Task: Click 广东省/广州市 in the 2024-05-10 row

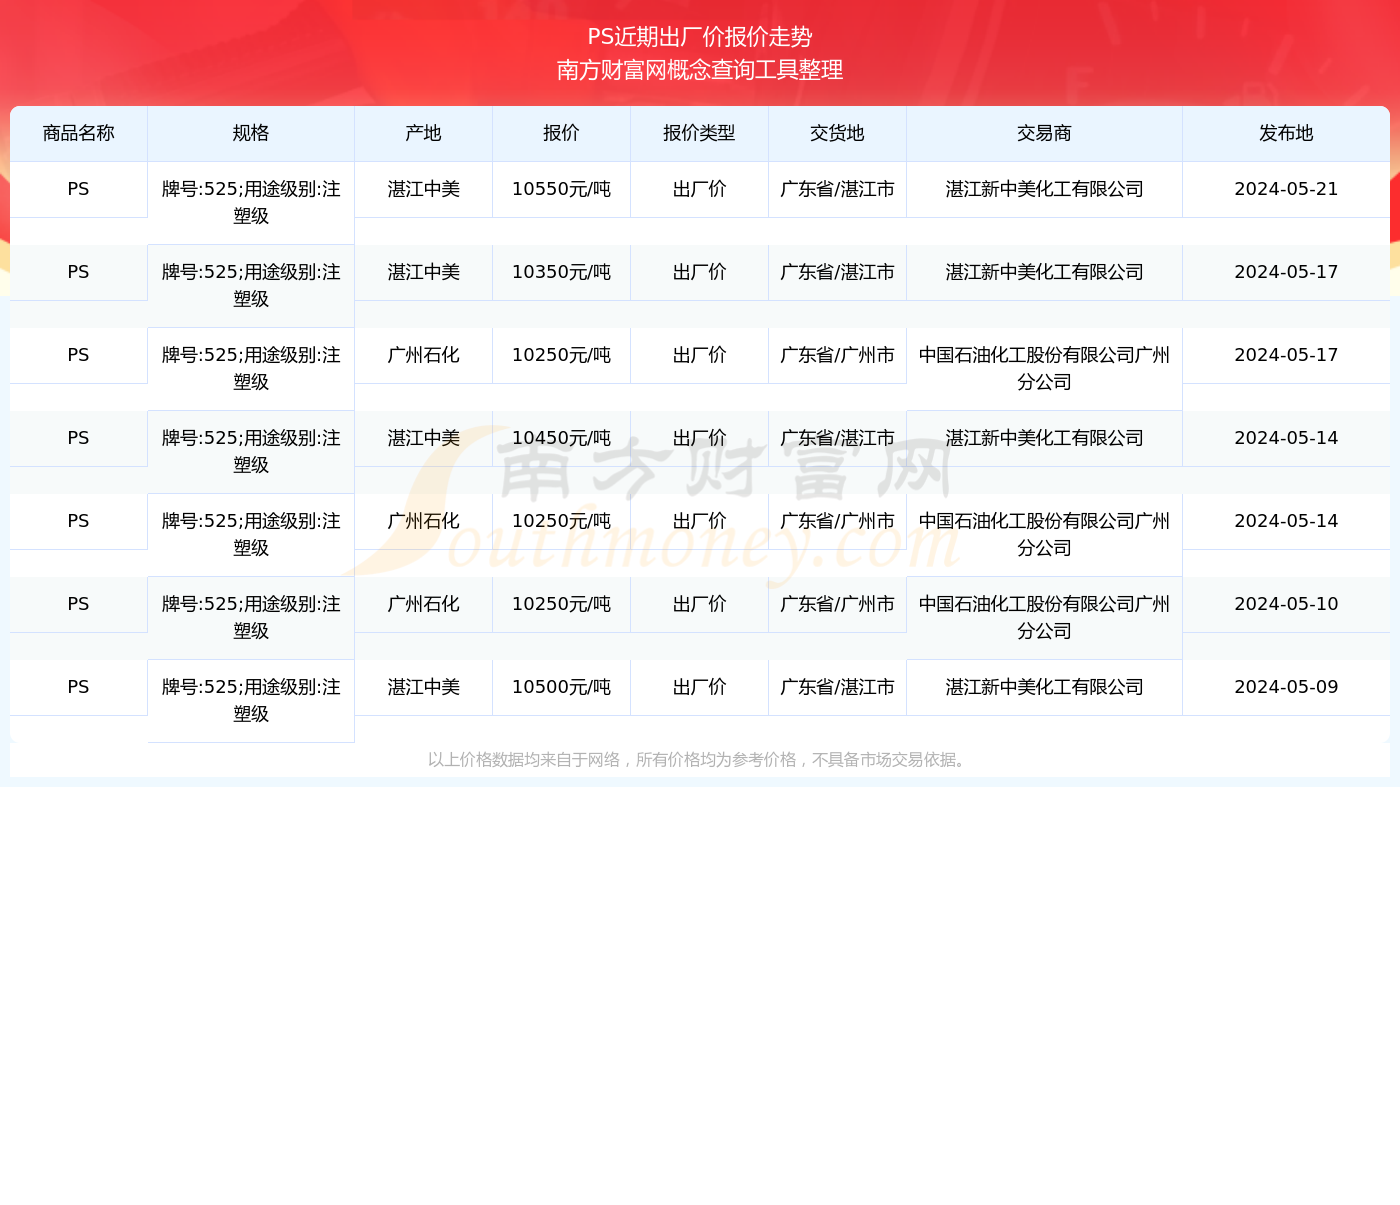Action: coord(837,604)
